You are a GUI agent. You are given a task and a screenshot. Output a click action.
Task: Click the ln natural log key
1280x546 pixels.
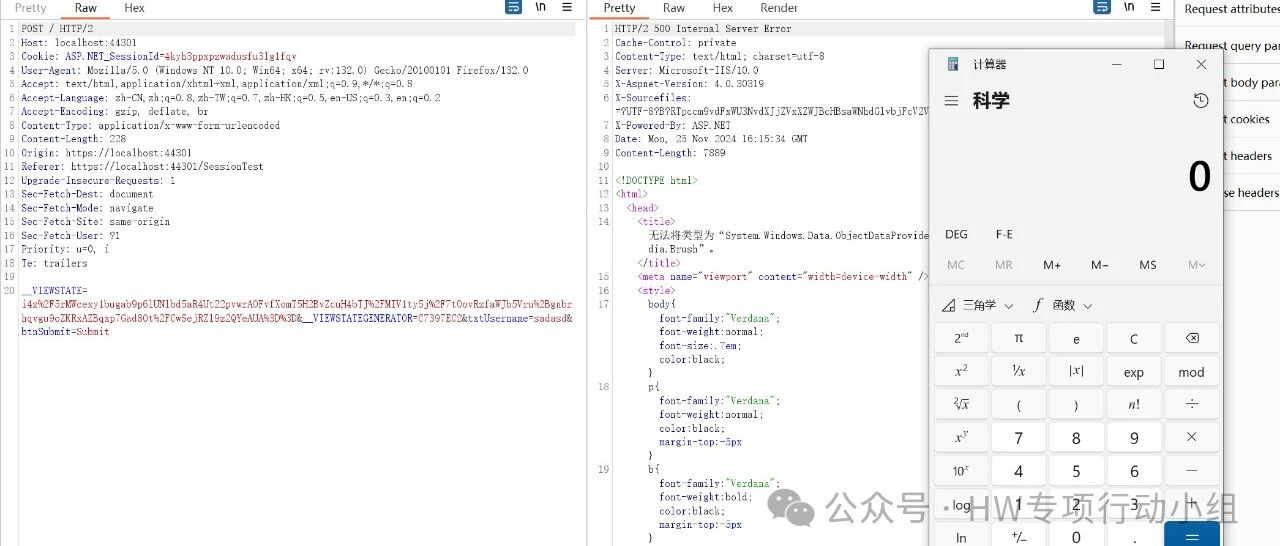[961, 537]
